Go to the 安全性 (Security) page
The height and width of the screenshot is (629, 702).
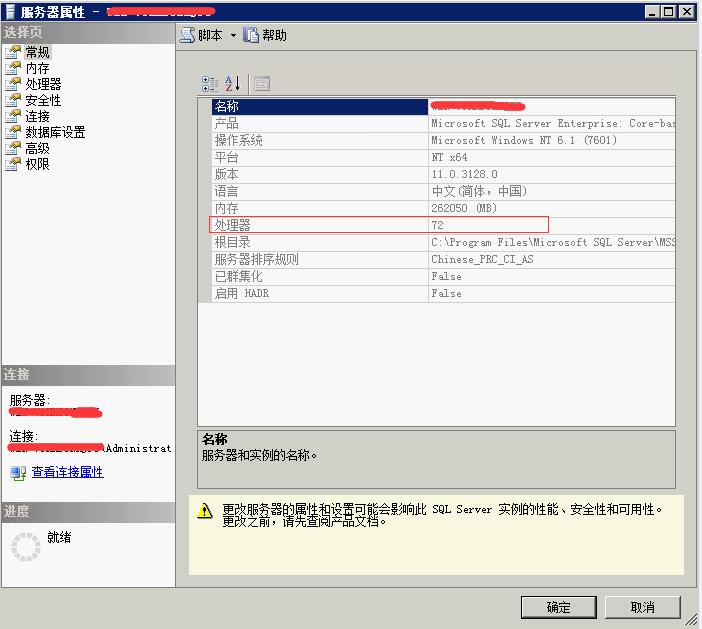(43, 100)
